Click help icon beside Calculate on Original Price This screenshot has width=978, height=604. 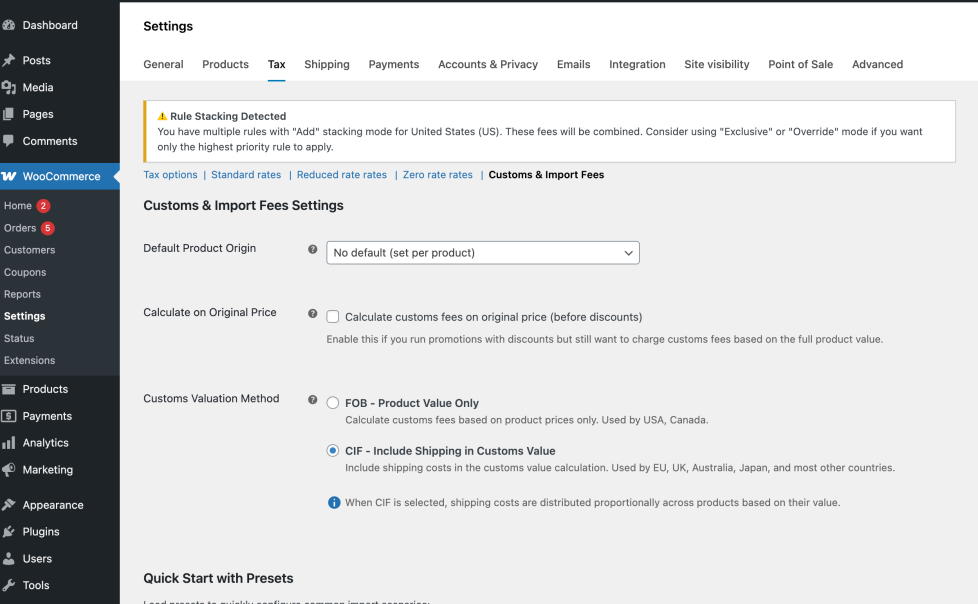pos(313,313)
